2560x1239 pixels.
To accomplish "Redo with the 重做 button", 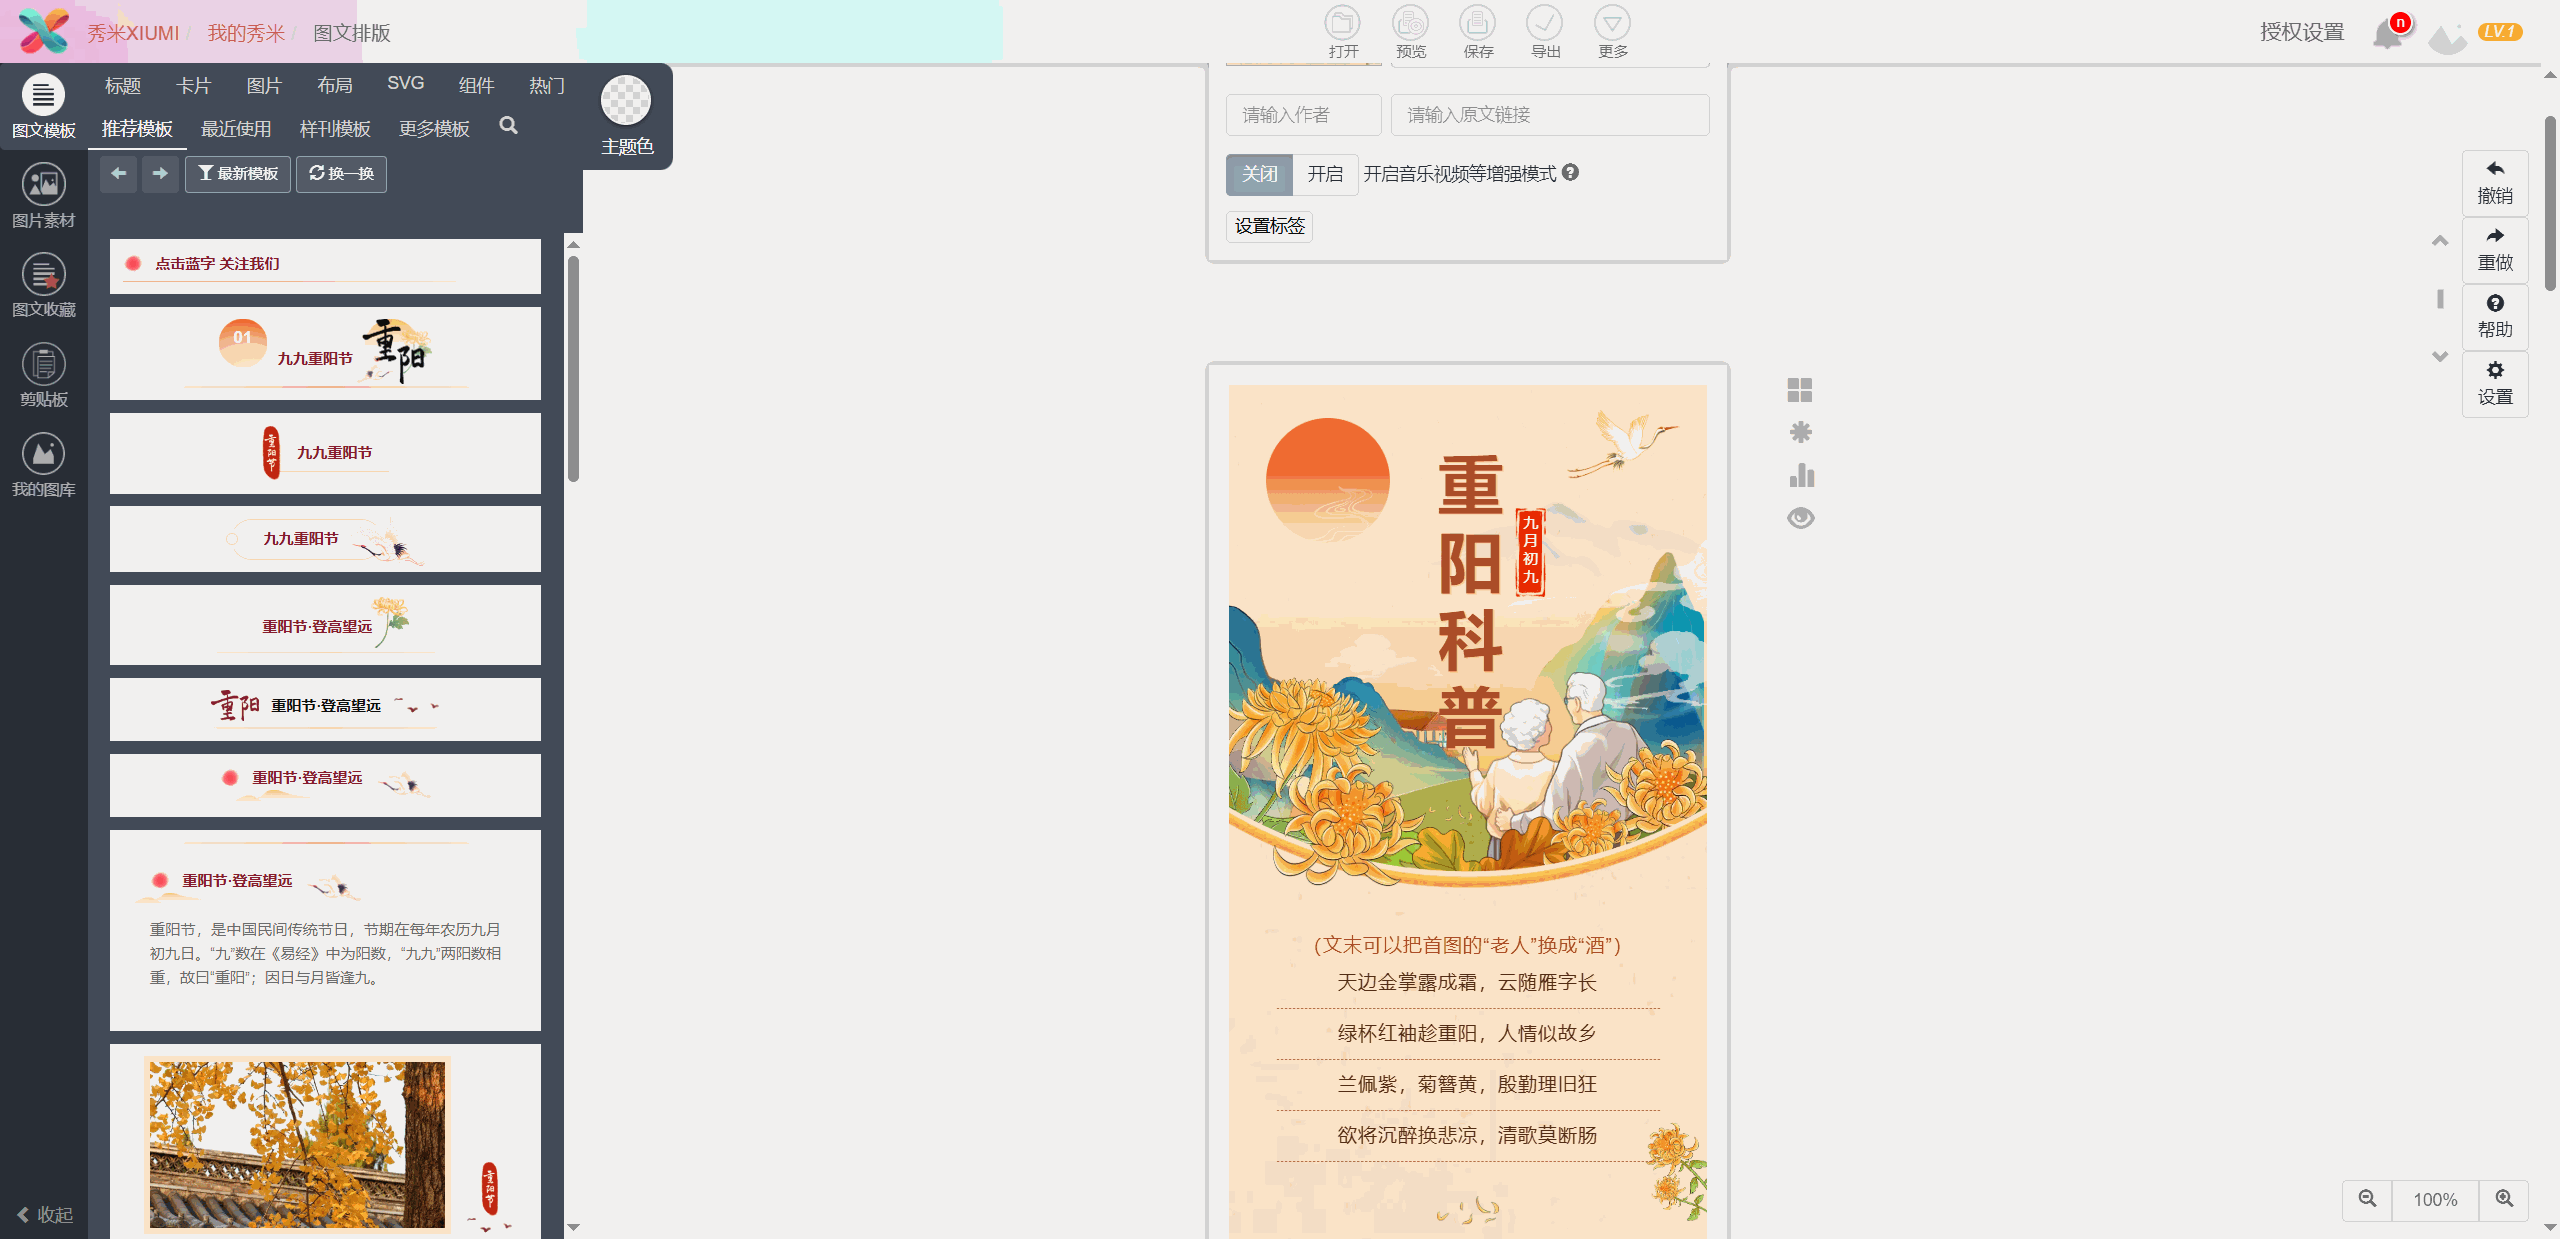I will [x=2495, y=250].
